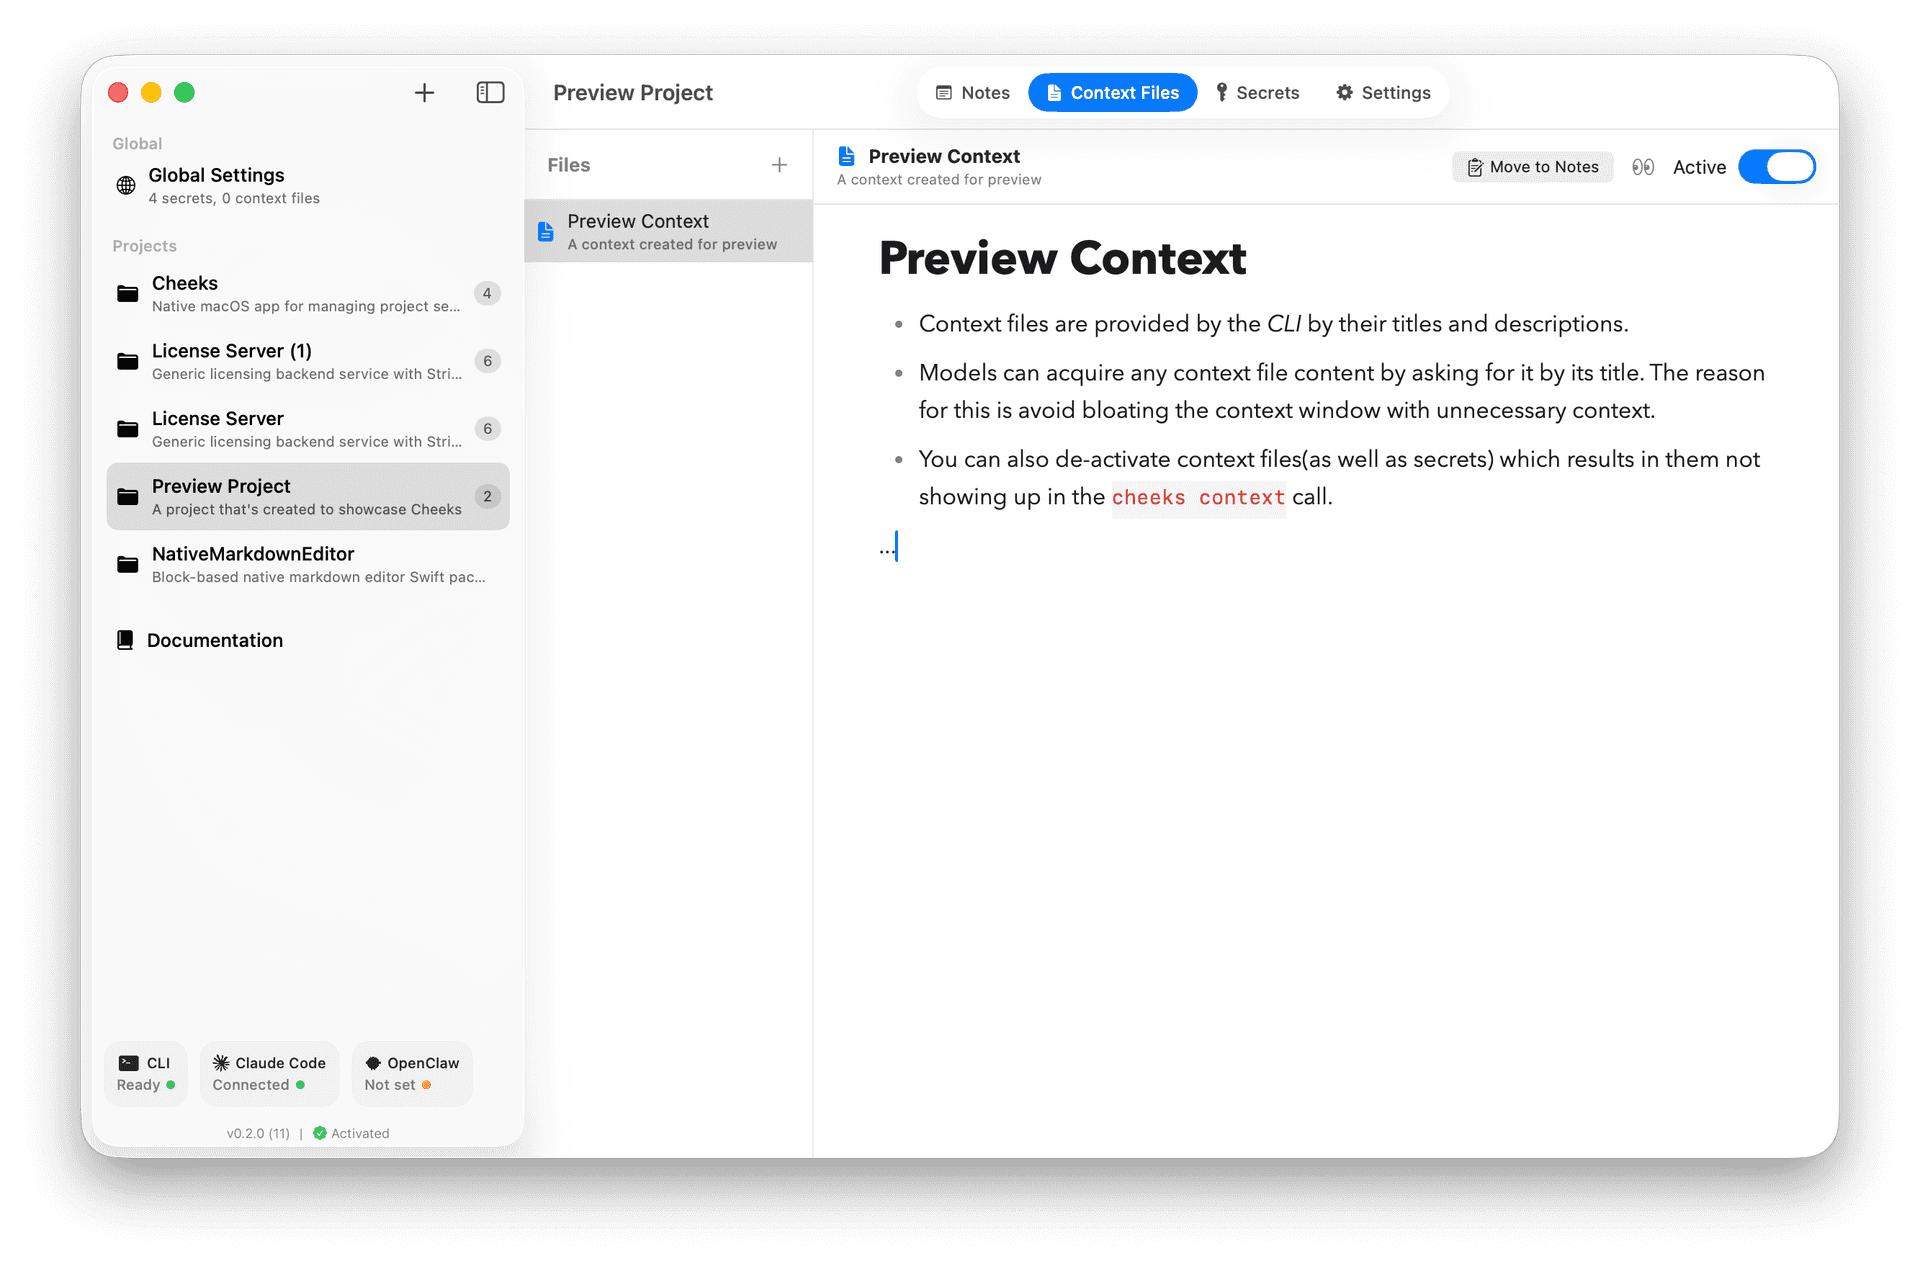
Task: Switch to the Secrets tab
Action: pyautogui.click(x=1257, y=93)
